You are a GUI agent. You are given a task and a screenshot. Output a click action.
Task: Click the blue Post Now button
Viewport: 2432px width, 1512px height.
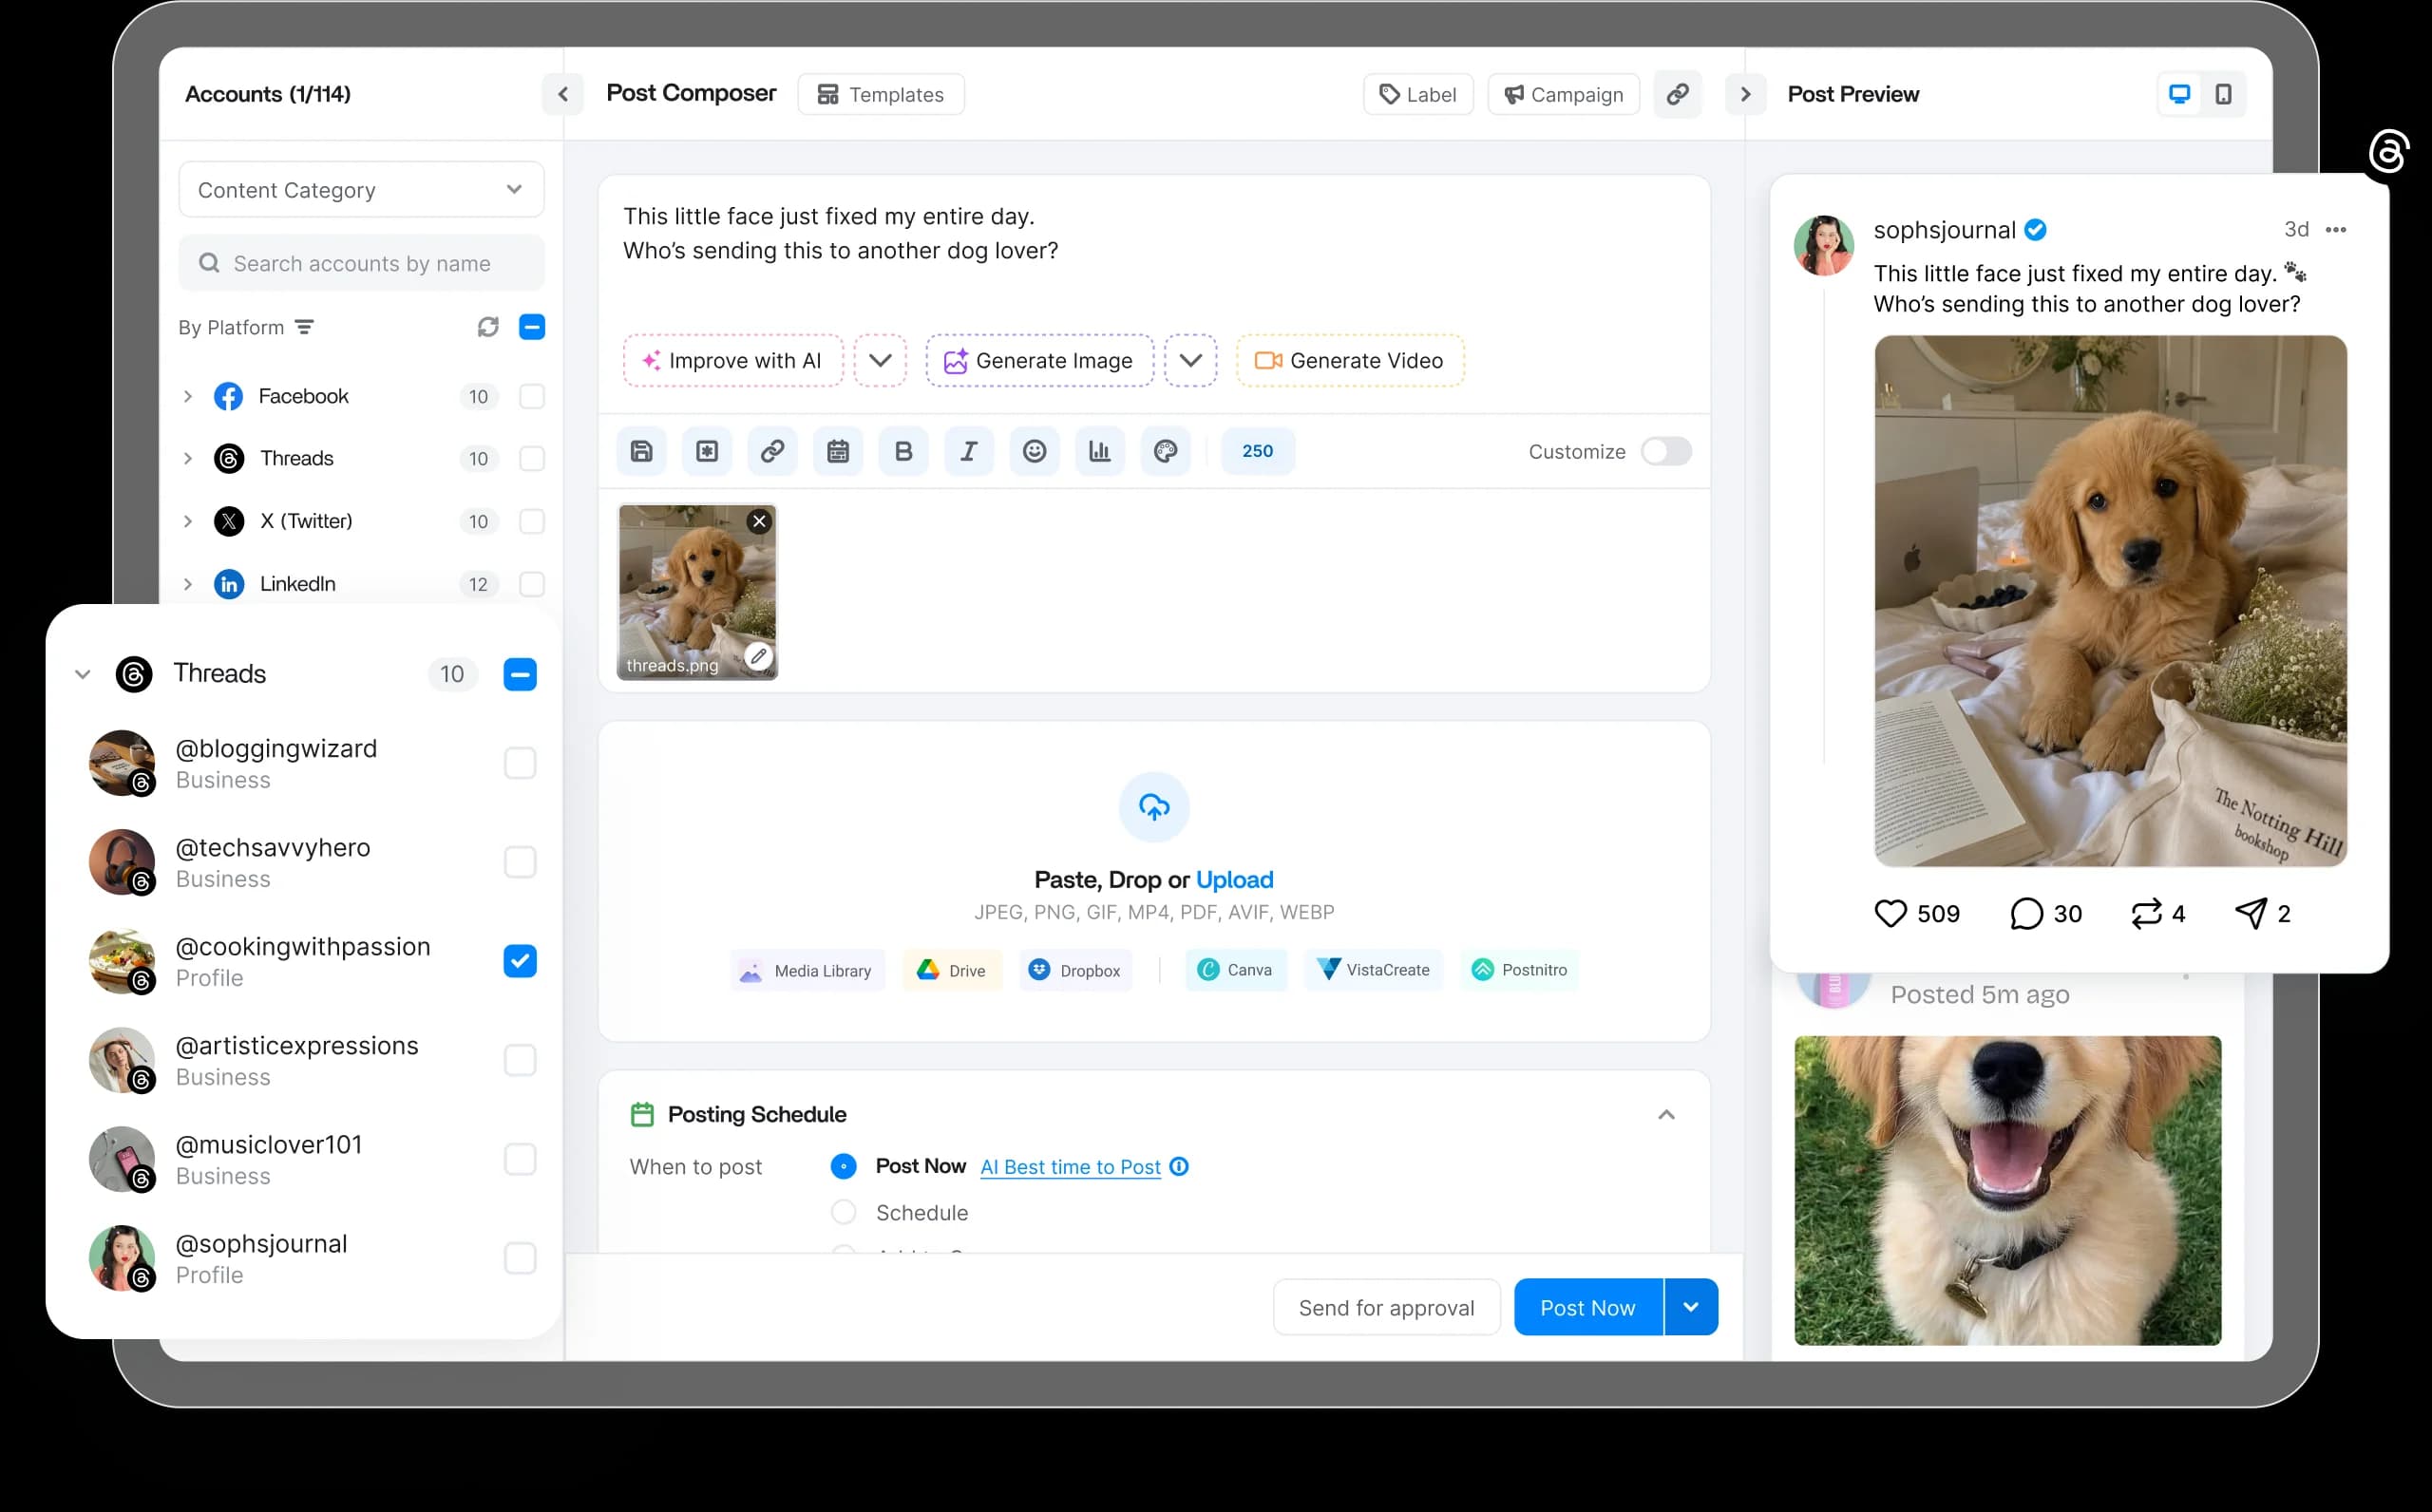(x=1588, y=1307)
